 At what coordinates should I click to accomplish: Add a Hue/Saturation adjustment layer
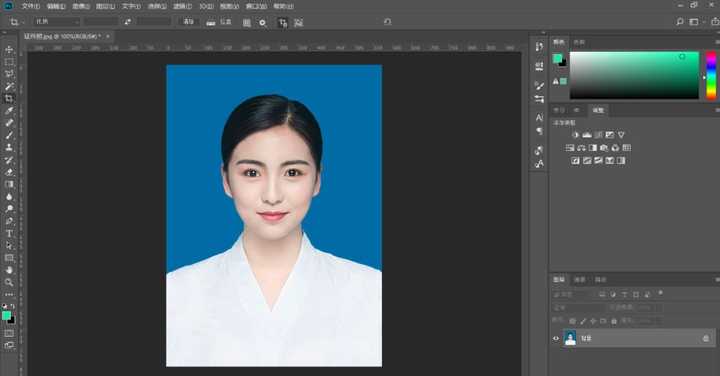point(570,148)
